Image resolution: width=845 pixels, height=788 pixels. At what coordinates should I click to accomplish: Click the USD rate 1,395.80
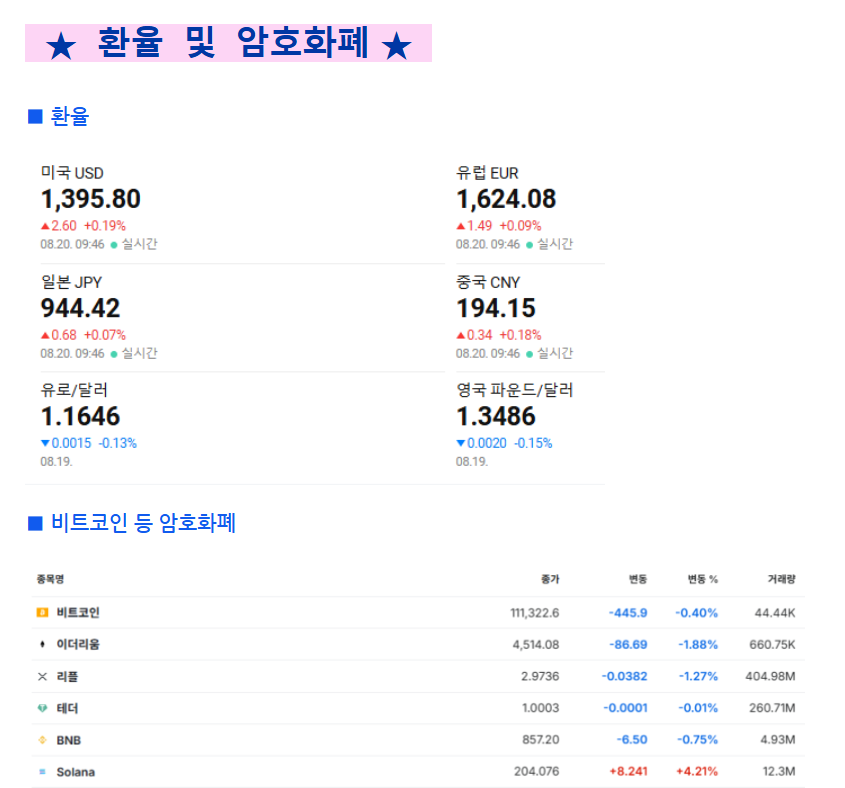(x=91, y=199)
